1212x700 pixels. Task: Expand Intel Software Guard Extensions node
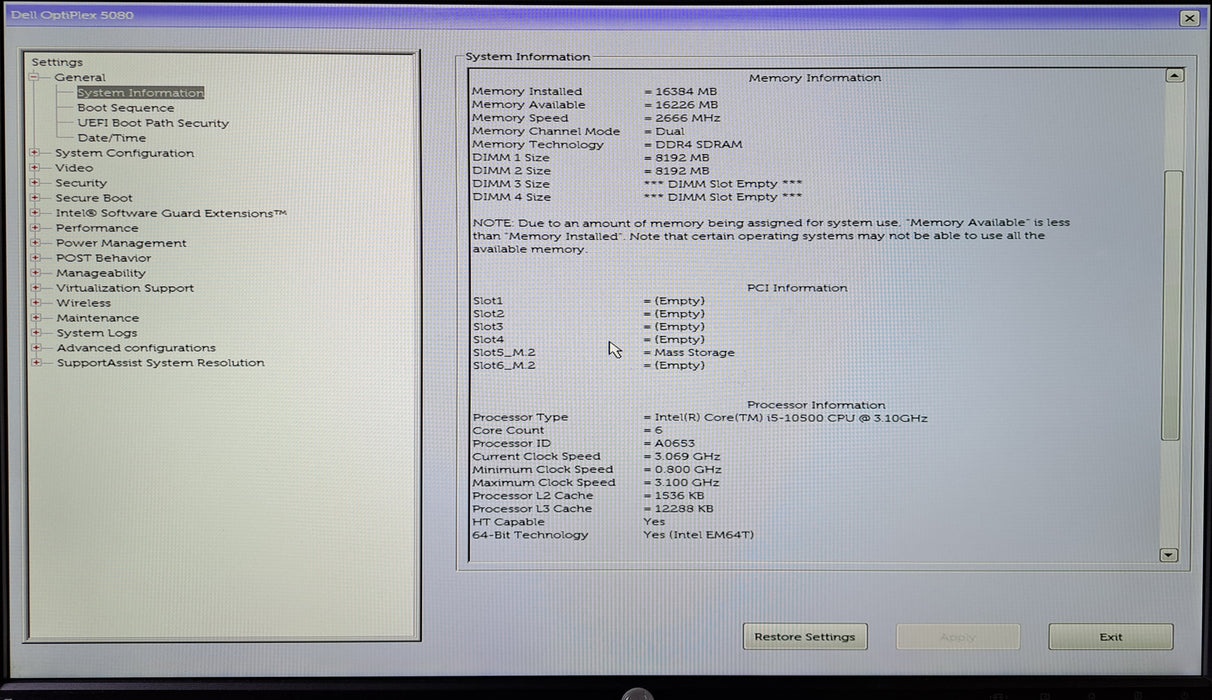click(35, 213)
